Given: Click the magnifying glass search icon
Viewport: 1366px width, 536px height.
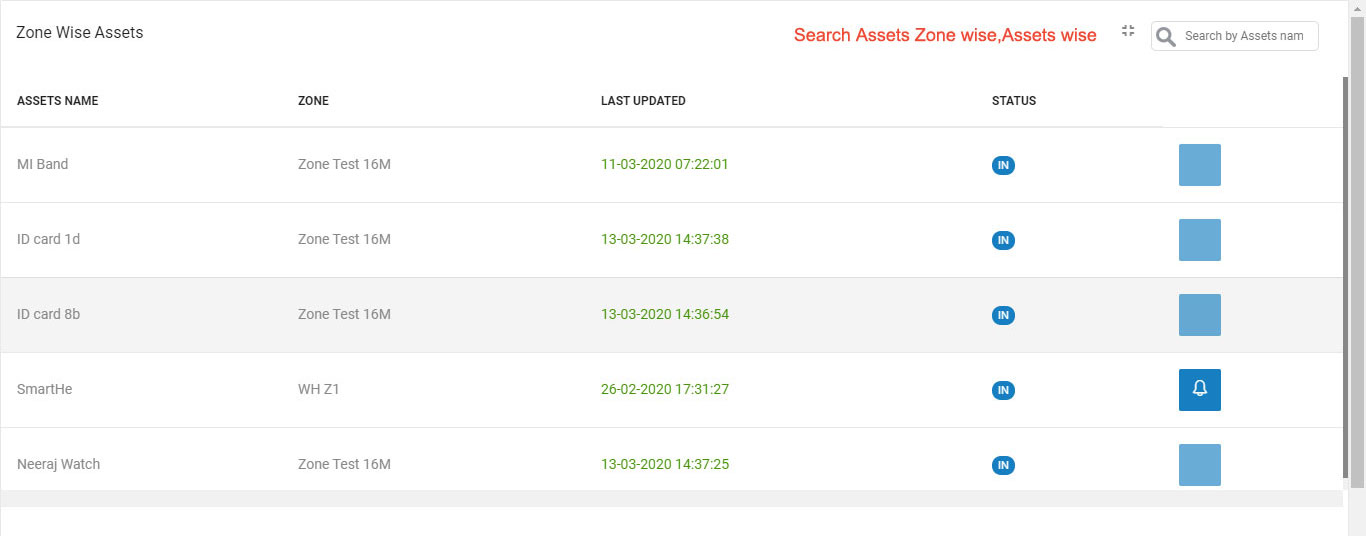Looking at the screenshot, I should point(1165,37).
